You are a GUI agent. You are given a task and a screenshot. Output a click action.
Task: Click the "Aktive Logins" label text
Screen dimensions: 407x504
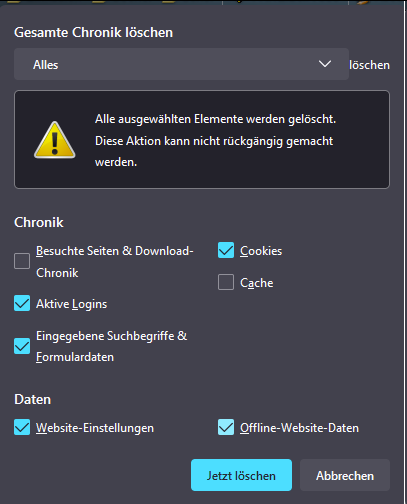point(72,304)
